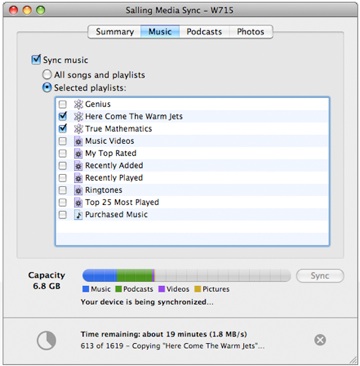360x366 pixels.
Task: Open the Music tab
Action: tap(160, 32)
